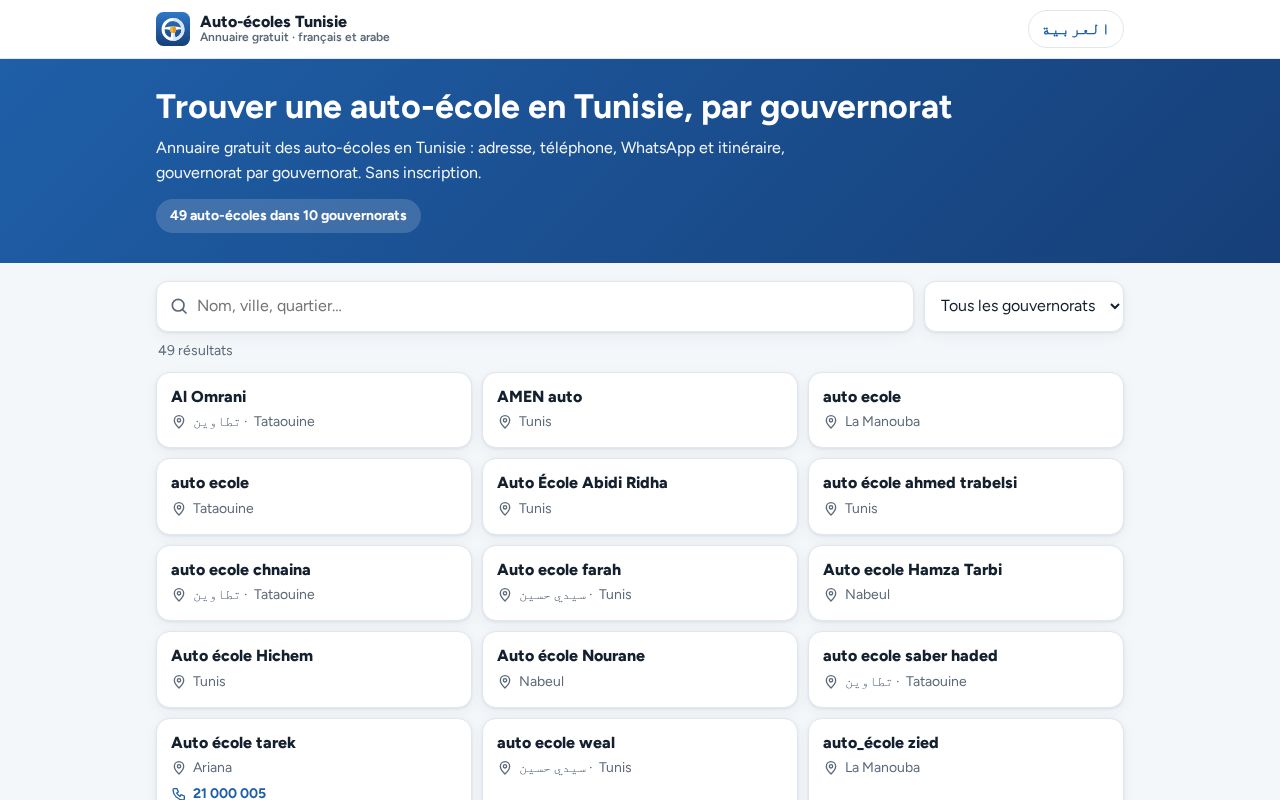Image resolution: width=1280 pixels, height=800 pixels.
Task: Open the AMEN auto listing title
Action: (x=539, y=397)
